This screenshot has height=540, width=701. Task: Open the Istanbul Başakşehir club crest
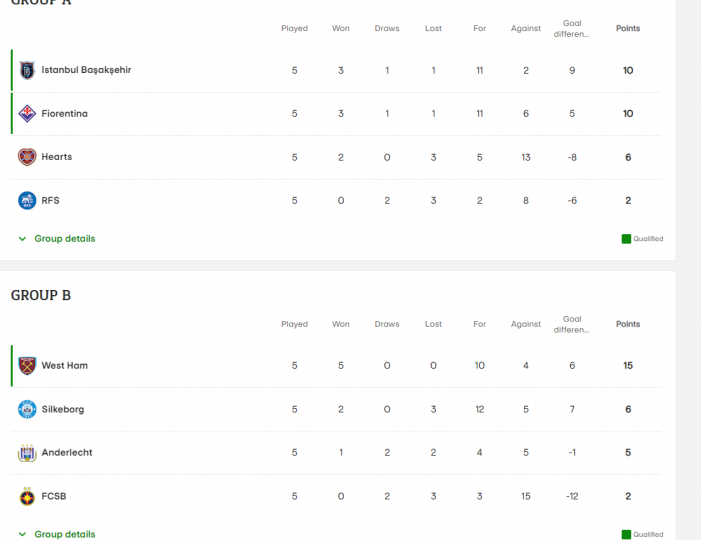(27, 70)
